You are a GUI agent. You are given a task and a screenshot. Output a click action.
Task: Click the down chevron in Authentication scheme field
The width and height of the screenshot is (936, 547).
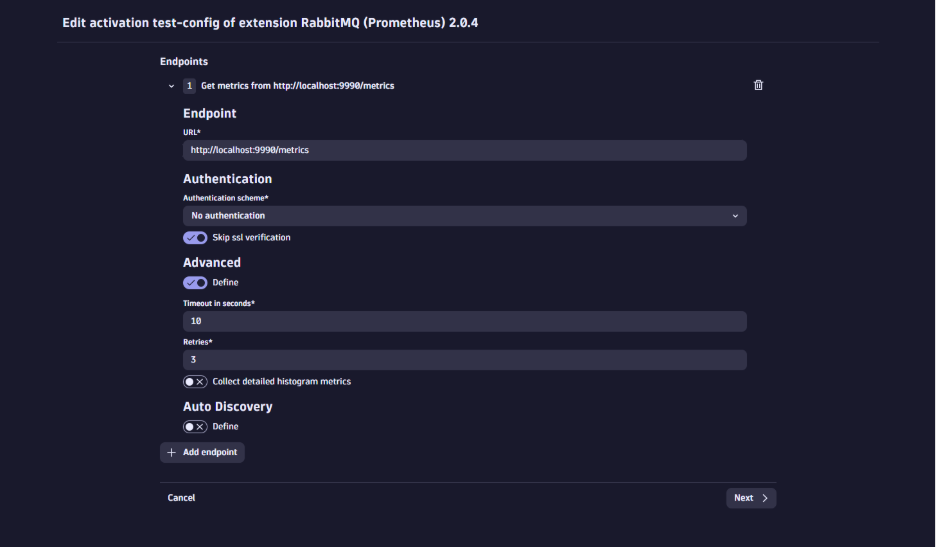click(735, 216)
